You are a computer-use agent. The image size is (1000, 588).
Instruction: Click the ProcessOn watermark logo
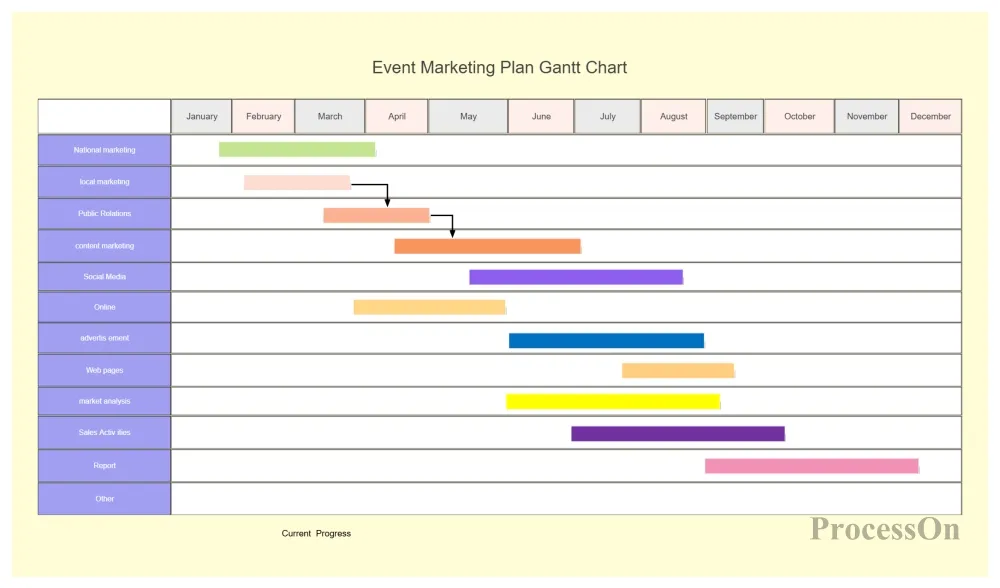coord(885,529)
